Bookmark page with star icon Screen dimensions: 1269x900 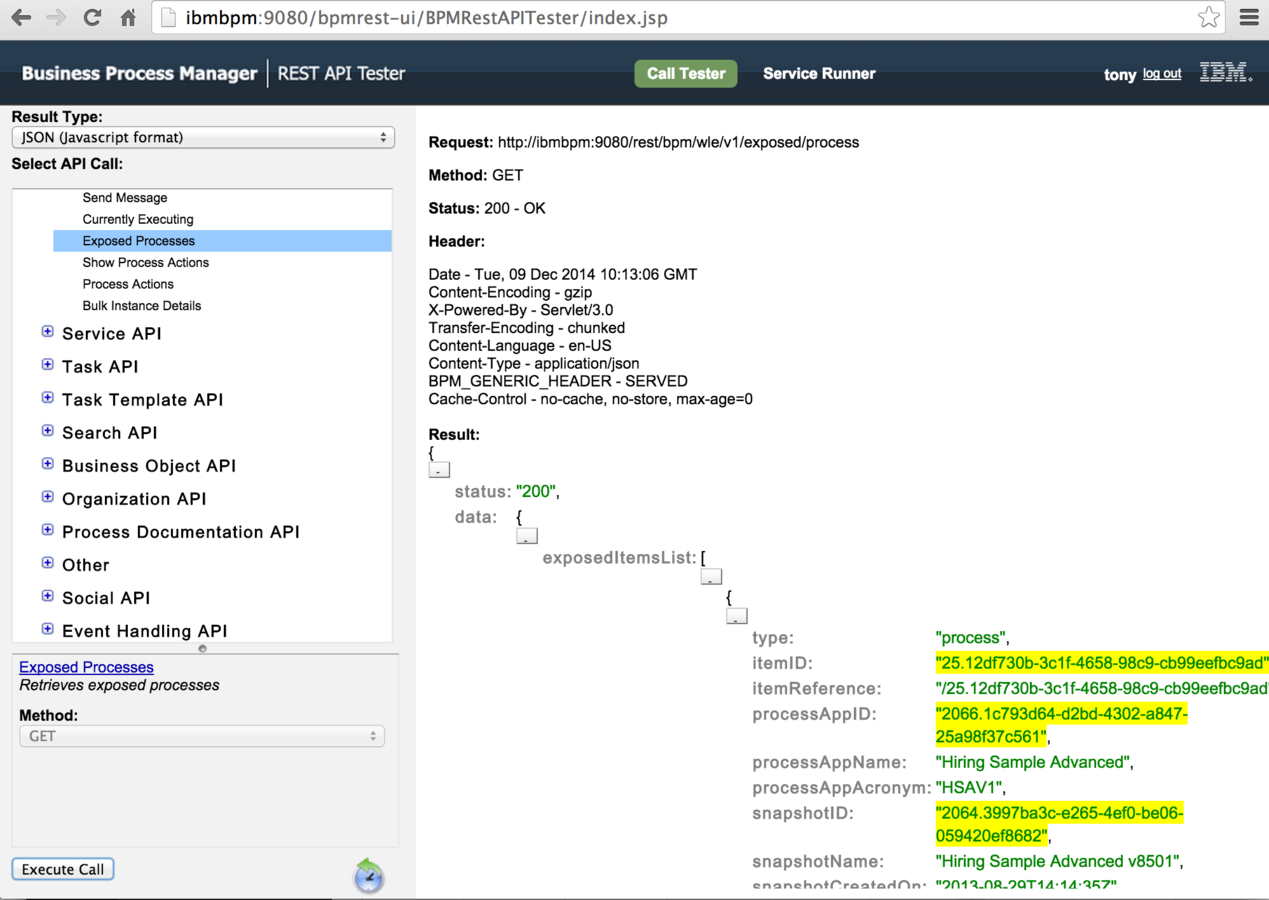pos(1208,17)
